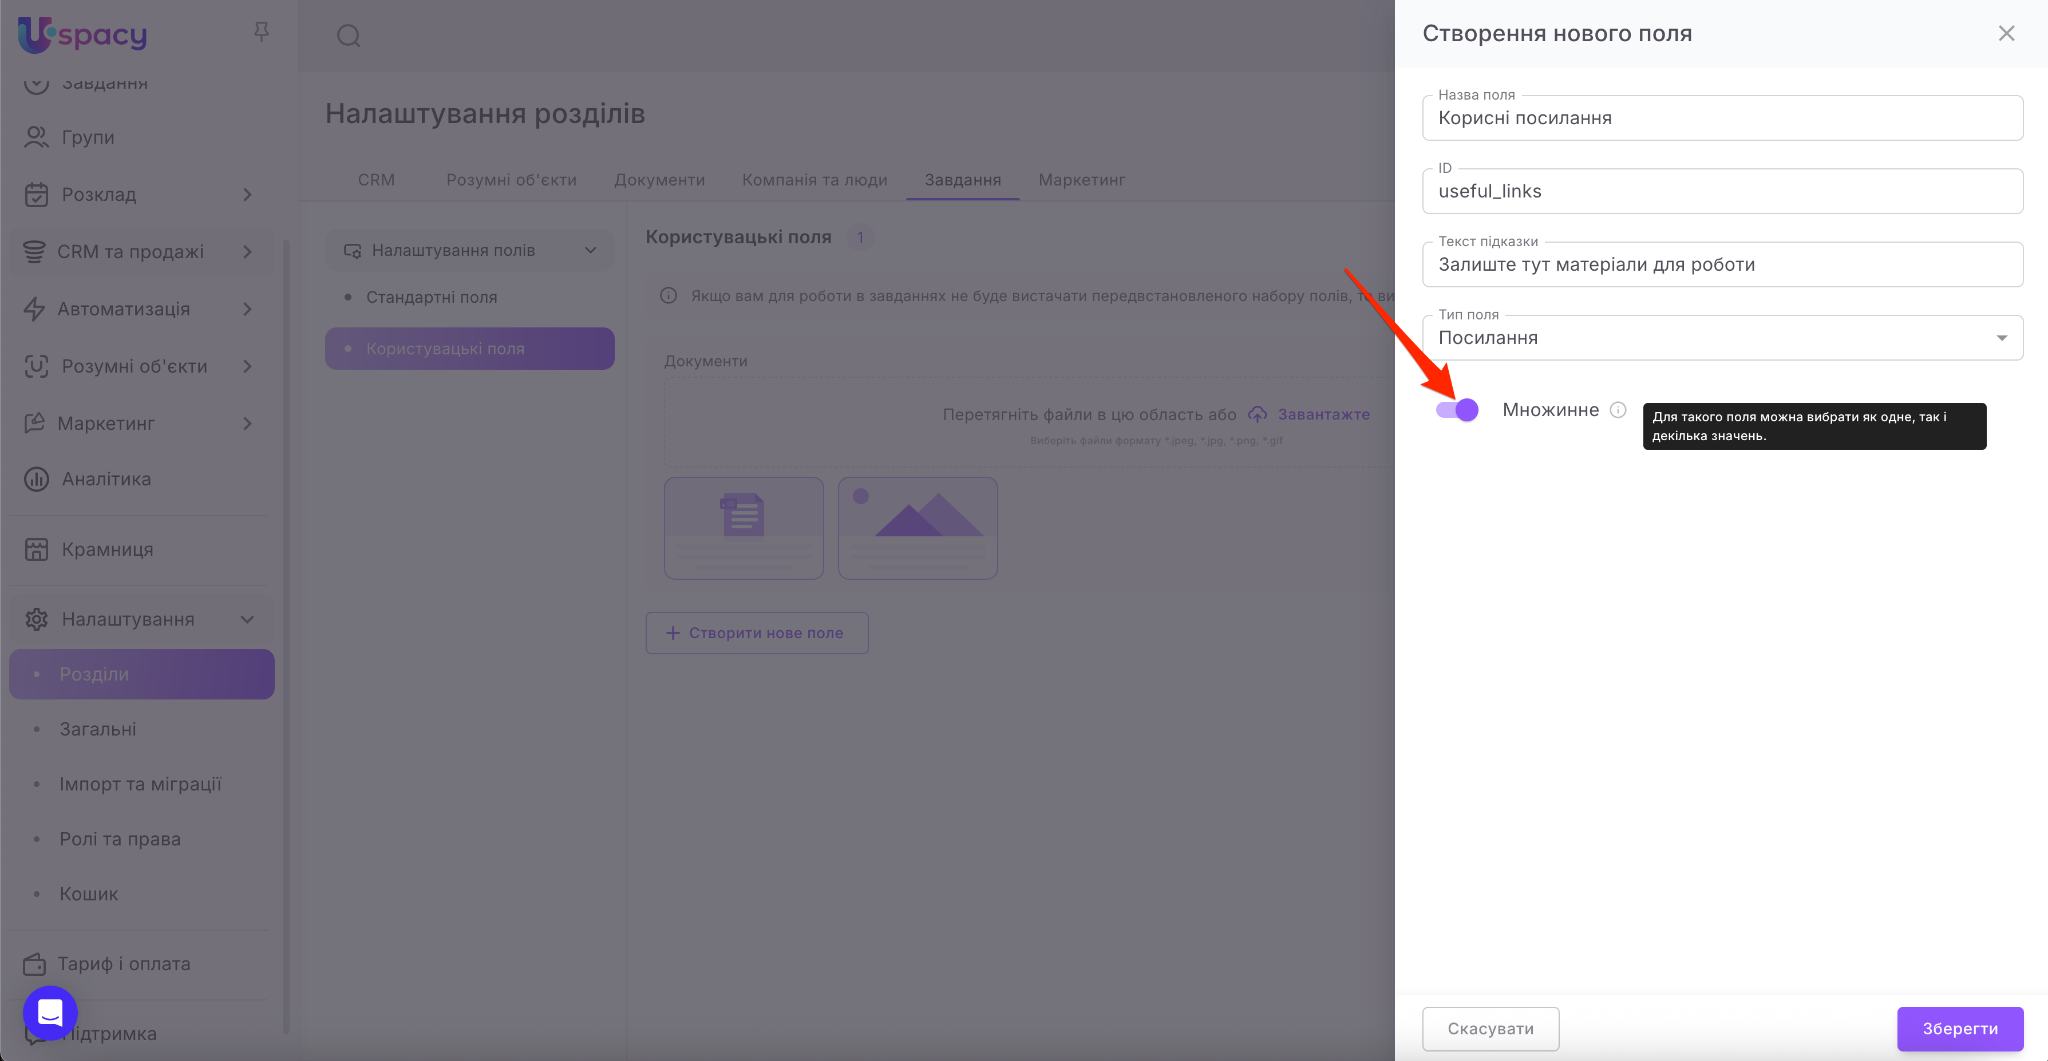2048x1061 pixels.
Task: Click the info icon next to Множинне
Action: tap(1618, 410)
